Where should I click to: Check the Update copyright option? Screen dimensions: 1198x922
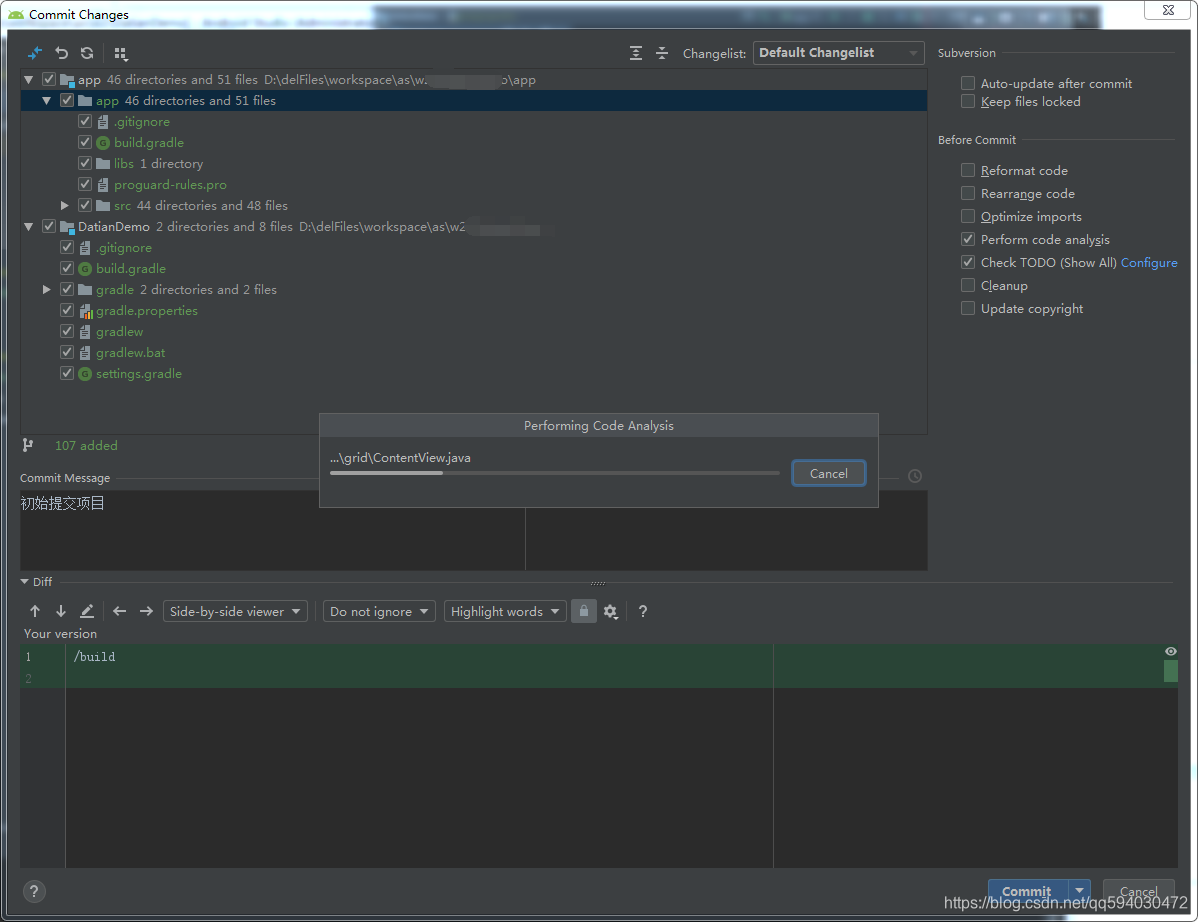pyautogui.click(x=967, y=308)
